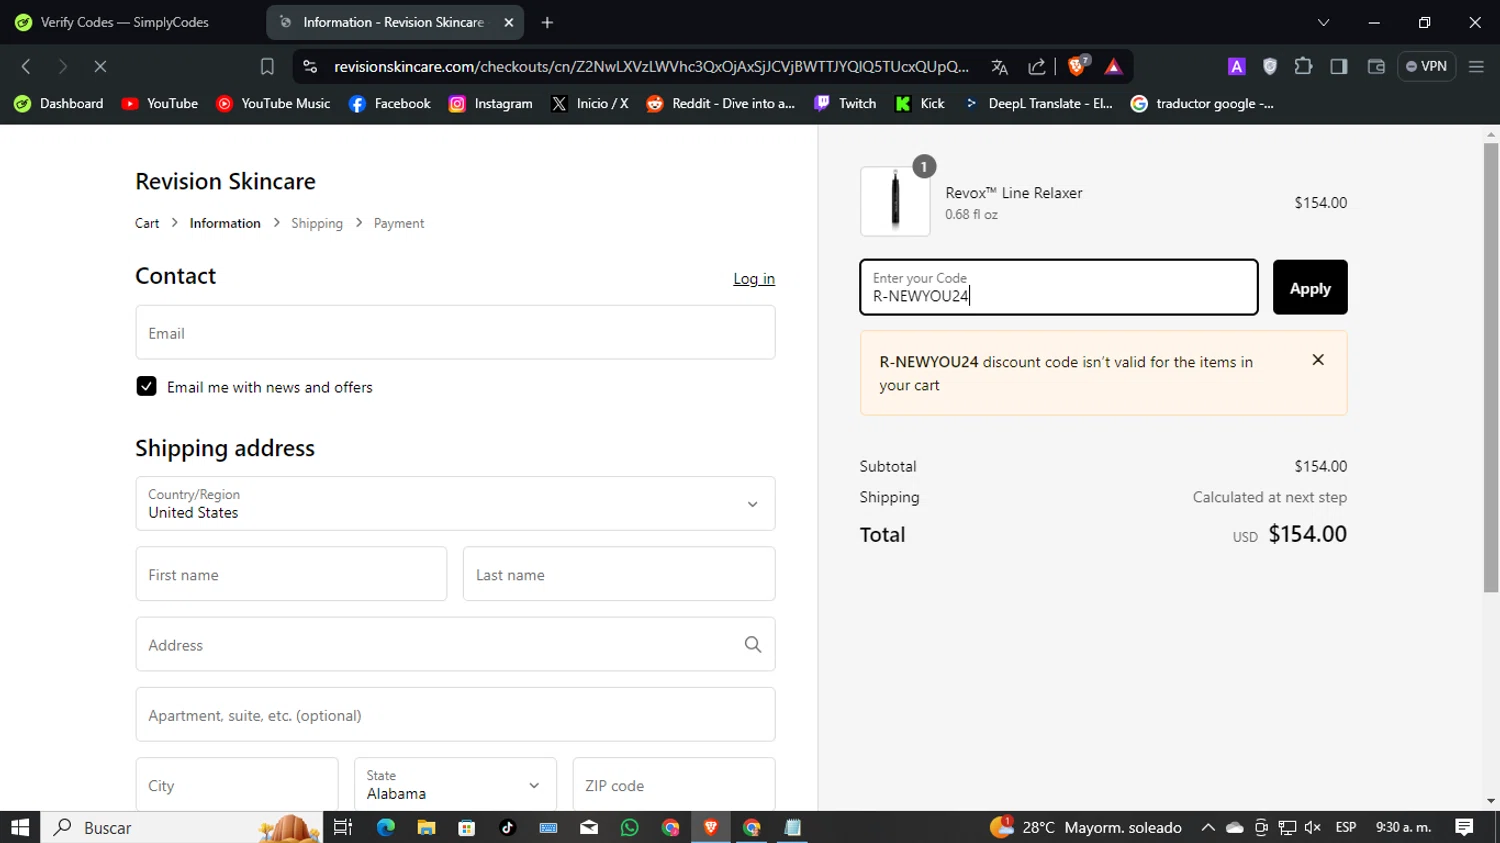
Task: Click the First name field
Action: (291, 574)
